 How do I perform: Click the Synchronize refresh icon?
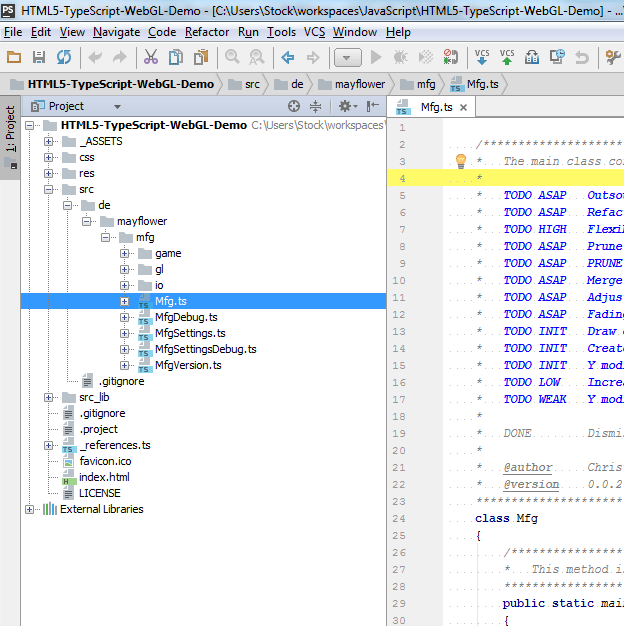click(64, 57)
